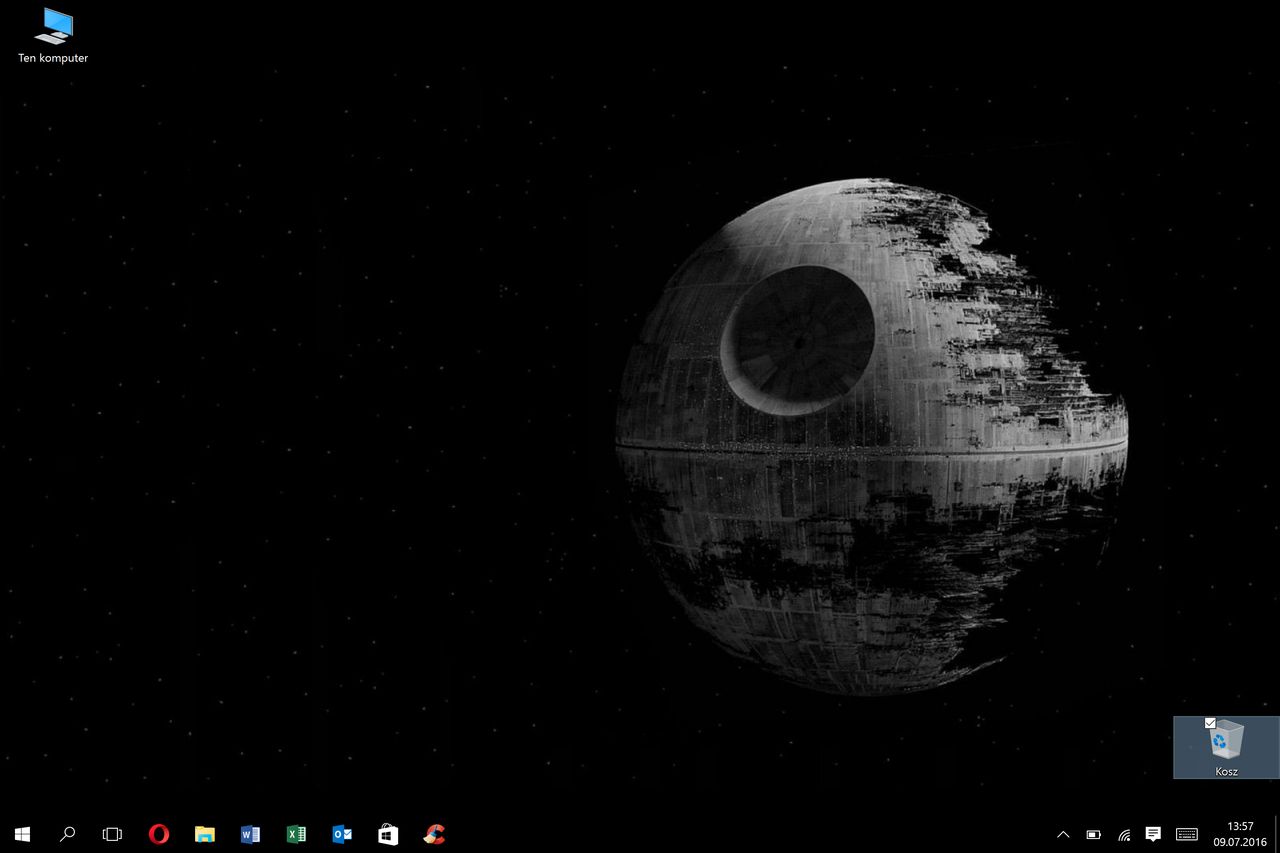
Task: Launch Microsoft Word from taskbar
Action: [250, 834]
